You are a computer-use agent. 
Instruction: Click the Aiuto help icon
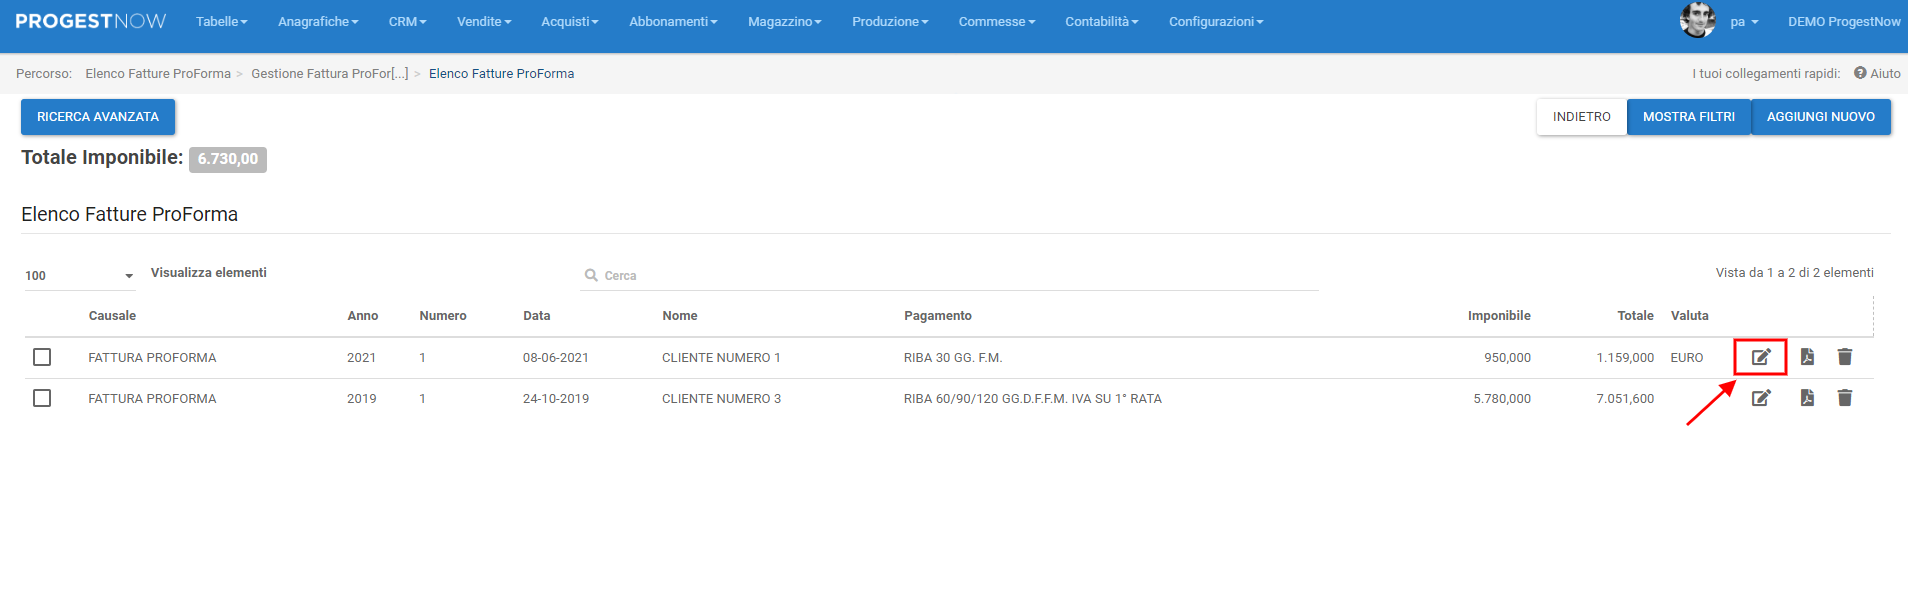click(1860, 73)
